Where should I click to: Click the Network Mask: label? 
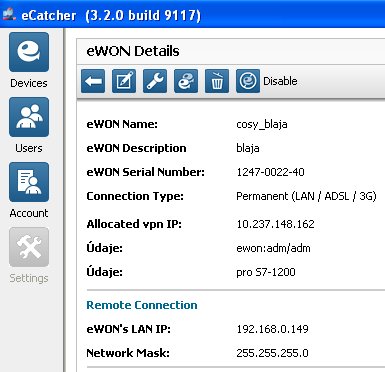pyautogui.click(x=128, y=353)
